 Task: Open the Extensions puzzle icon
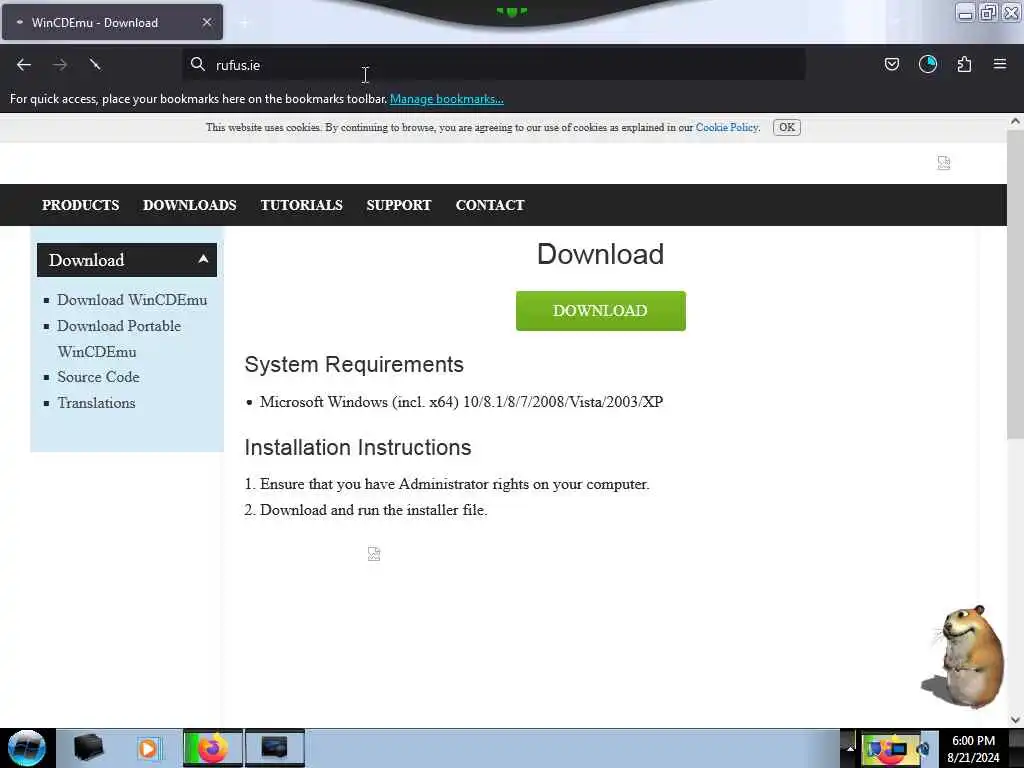[x=964, y=64]
